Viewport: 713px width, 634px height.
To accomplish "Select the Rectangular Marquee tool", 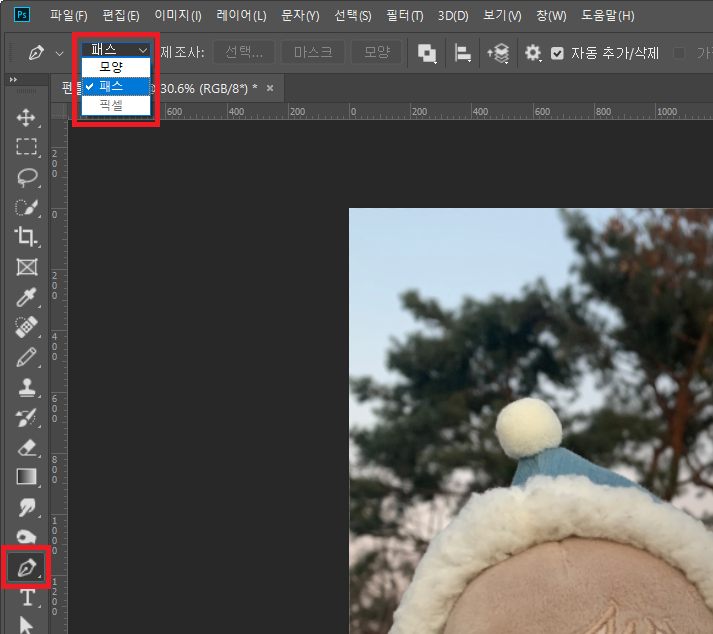I will pos(26,147).
